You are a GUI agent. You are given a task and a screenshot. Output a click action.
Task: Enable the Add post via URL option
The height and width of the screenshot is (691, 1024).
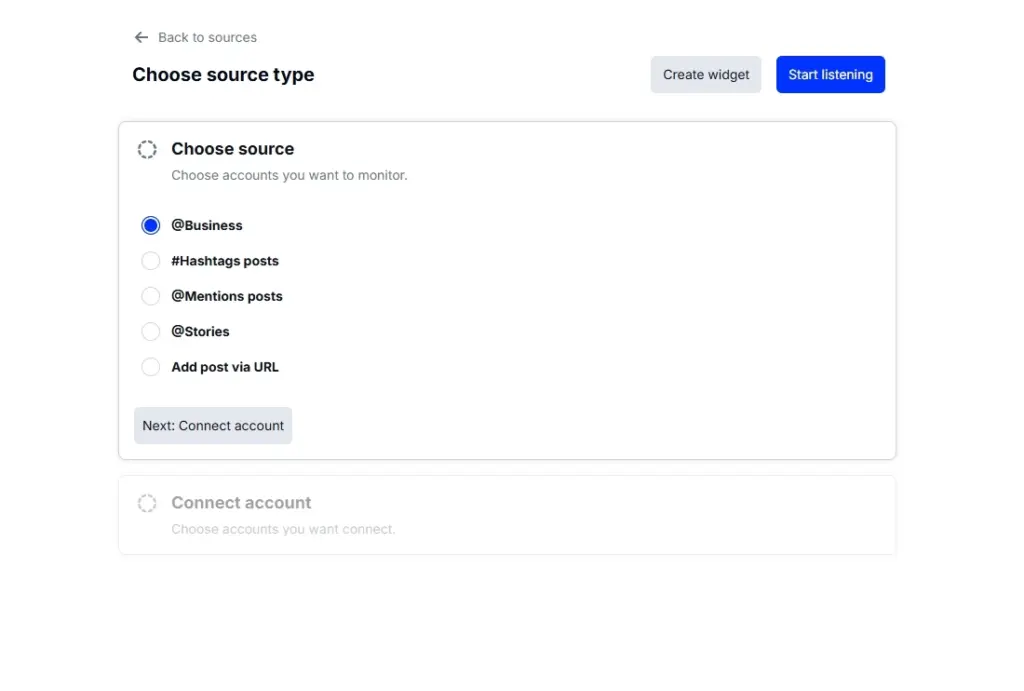[150, 367]
